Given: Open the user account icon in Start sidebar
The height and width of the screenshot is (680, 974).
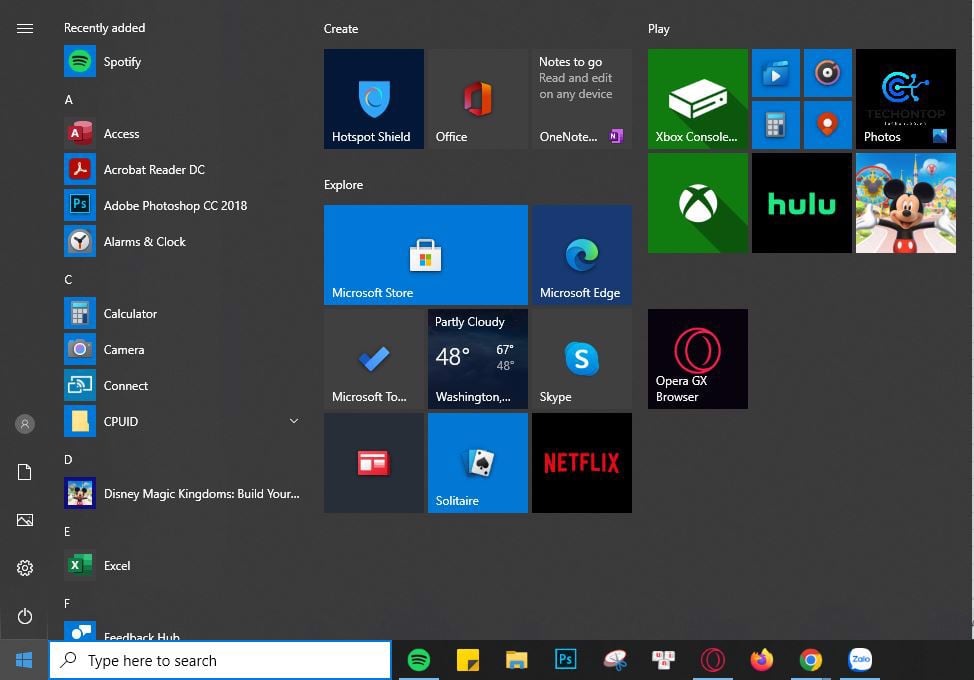Looking at the screenshot, I should (x=25, y=424).
